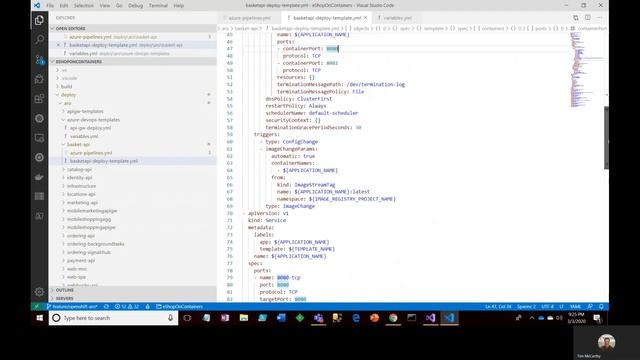640x360 pixels.
Task: Collapse the ESHOPONCONTAINERS section
Action: pyautogui.click(x=133, y=62)
